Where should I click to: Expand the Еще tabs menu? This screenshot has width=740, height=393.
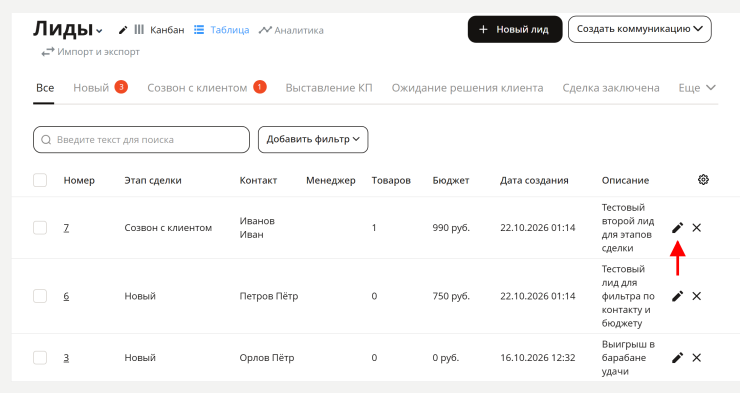[697, 88]
